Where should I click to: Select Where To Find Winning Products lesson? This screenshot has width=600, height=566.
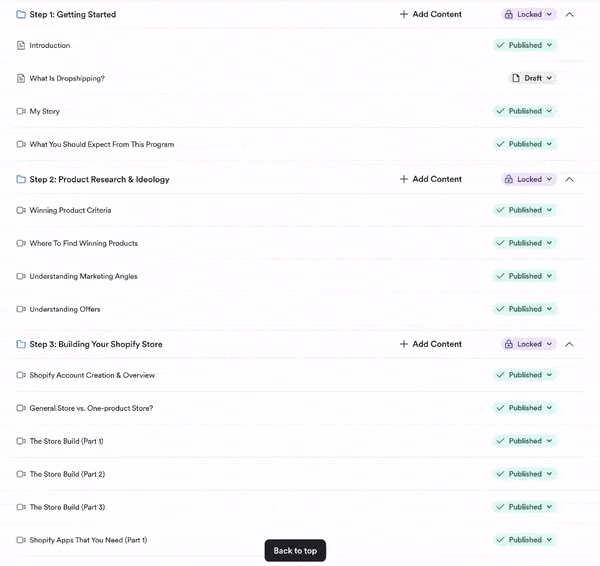[83, 243]
